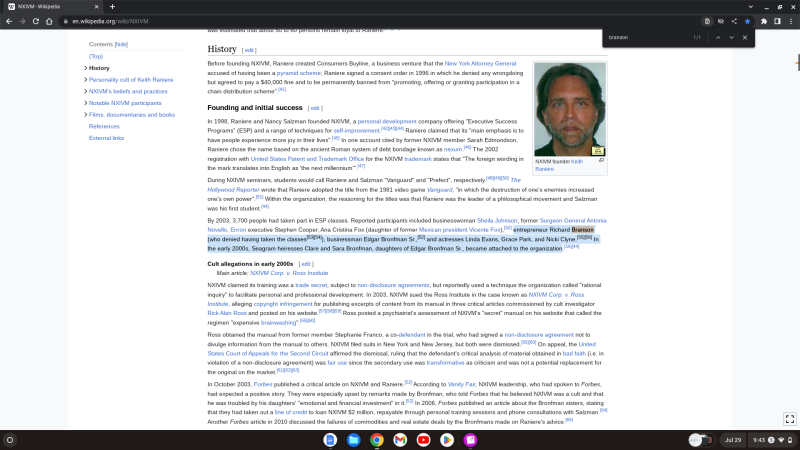Open system tray showing time 9:43
The width and height of the screenshot is (800, 450).
click(772, 440)
